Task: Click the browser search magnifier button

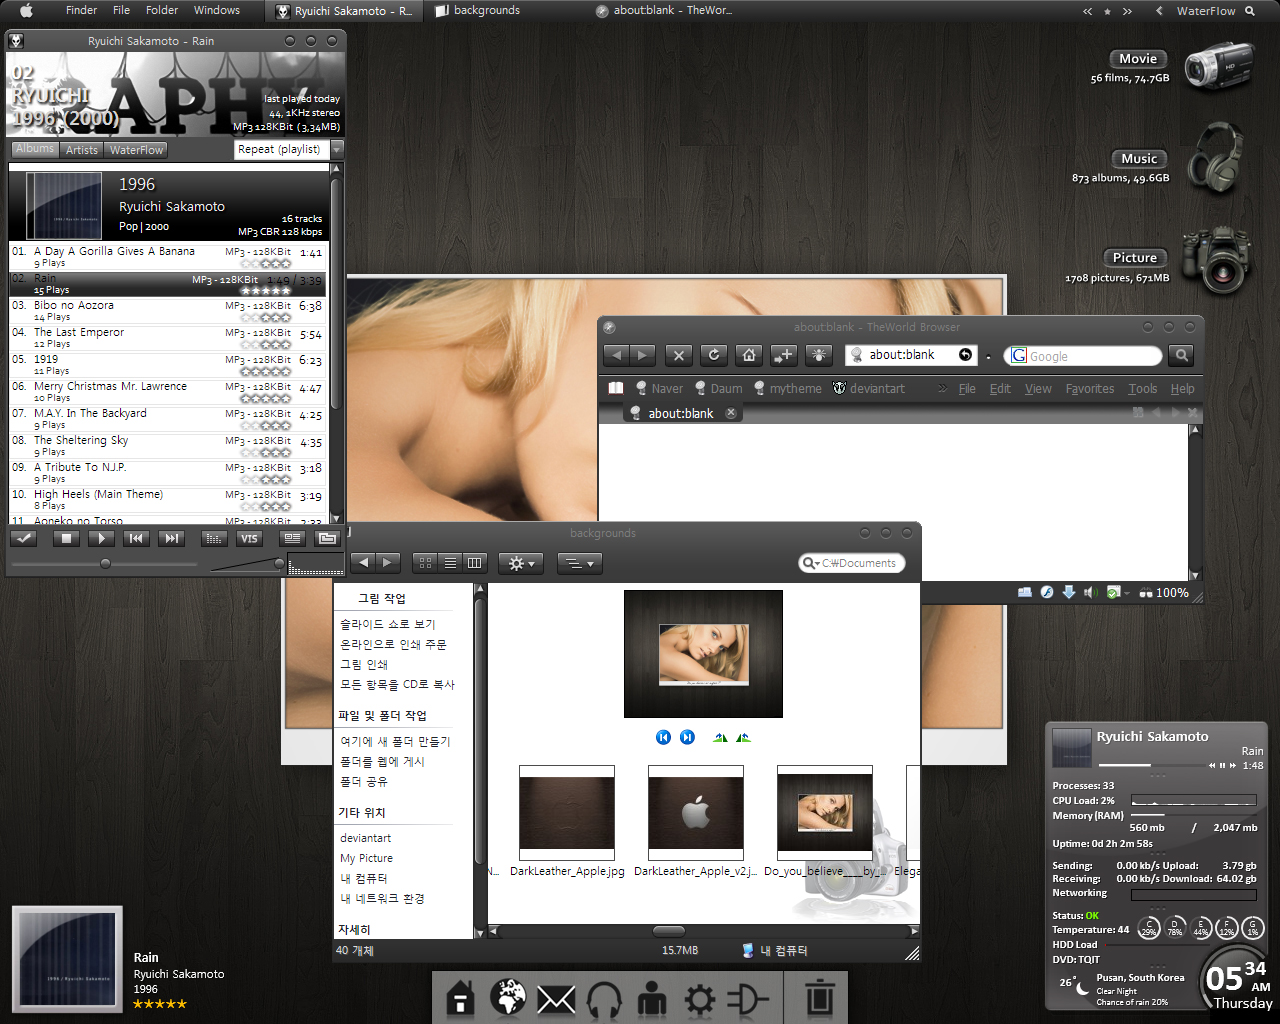Action: tap(1181, 355)
